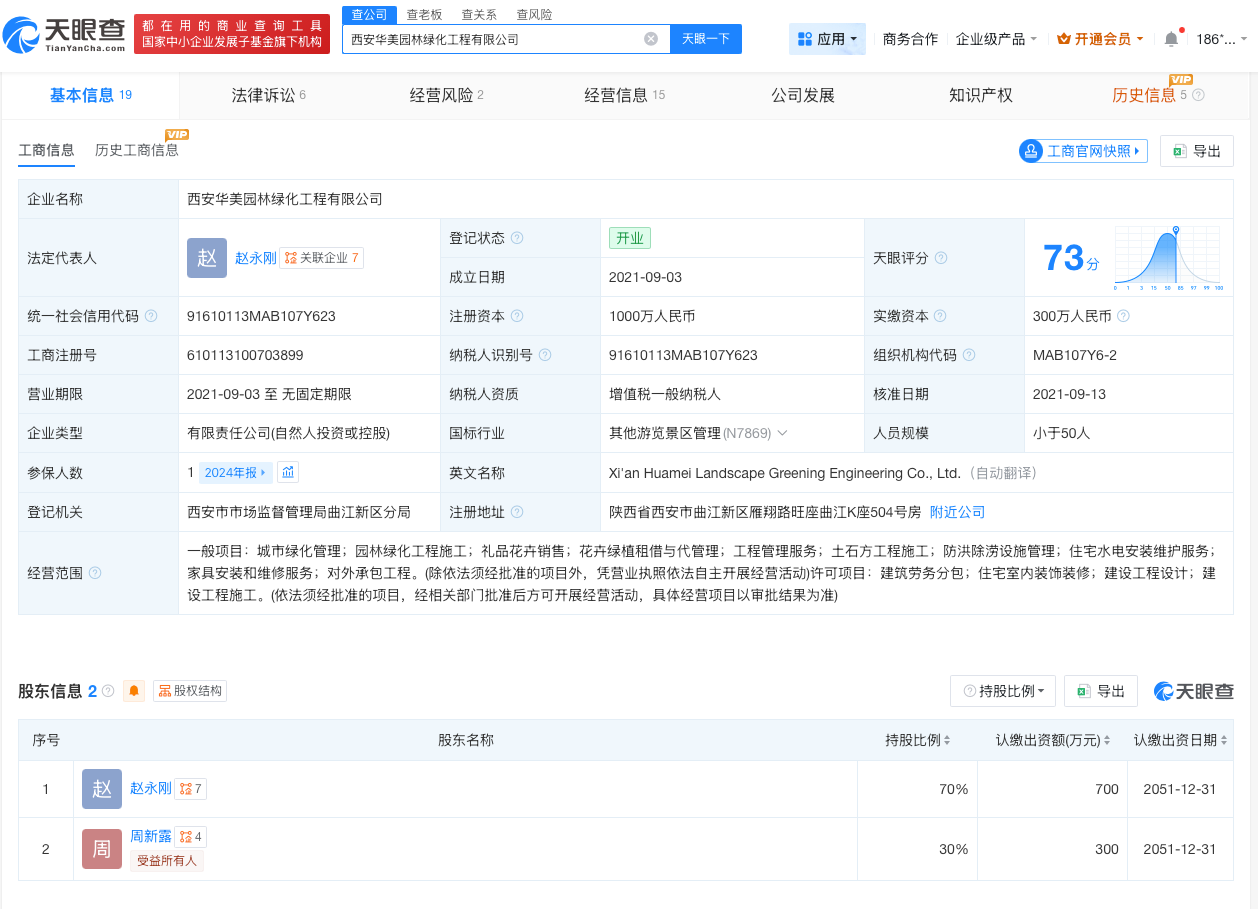The image size is (1258, 909).
Task: Click help icon next to 注册资本
Action: 517,316
